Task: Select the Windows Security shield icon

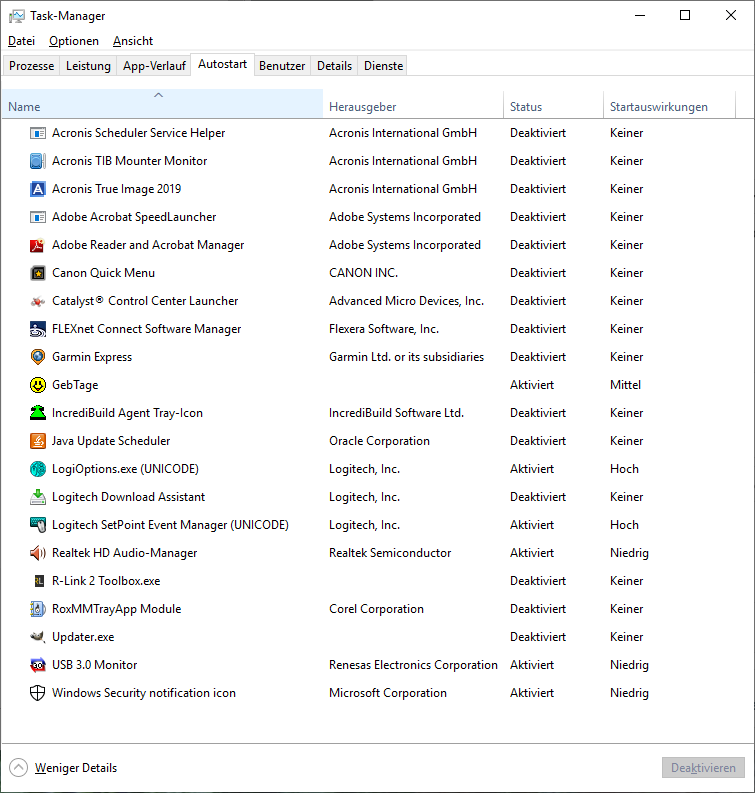Action: [x=37, y=693]
